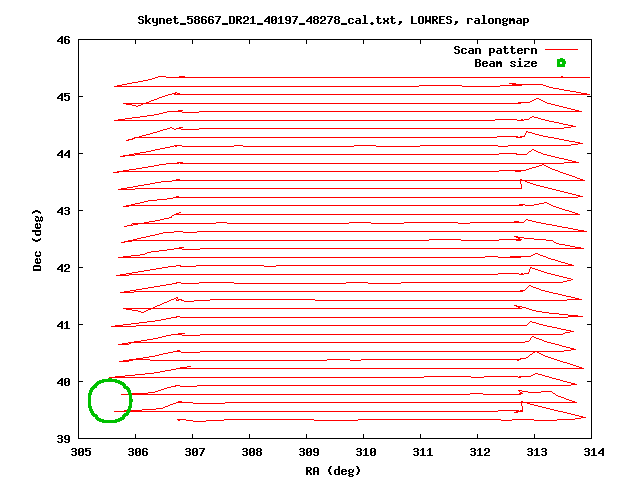
Task: Click the x-axis tick label 306
Action: tap(138, 452)
